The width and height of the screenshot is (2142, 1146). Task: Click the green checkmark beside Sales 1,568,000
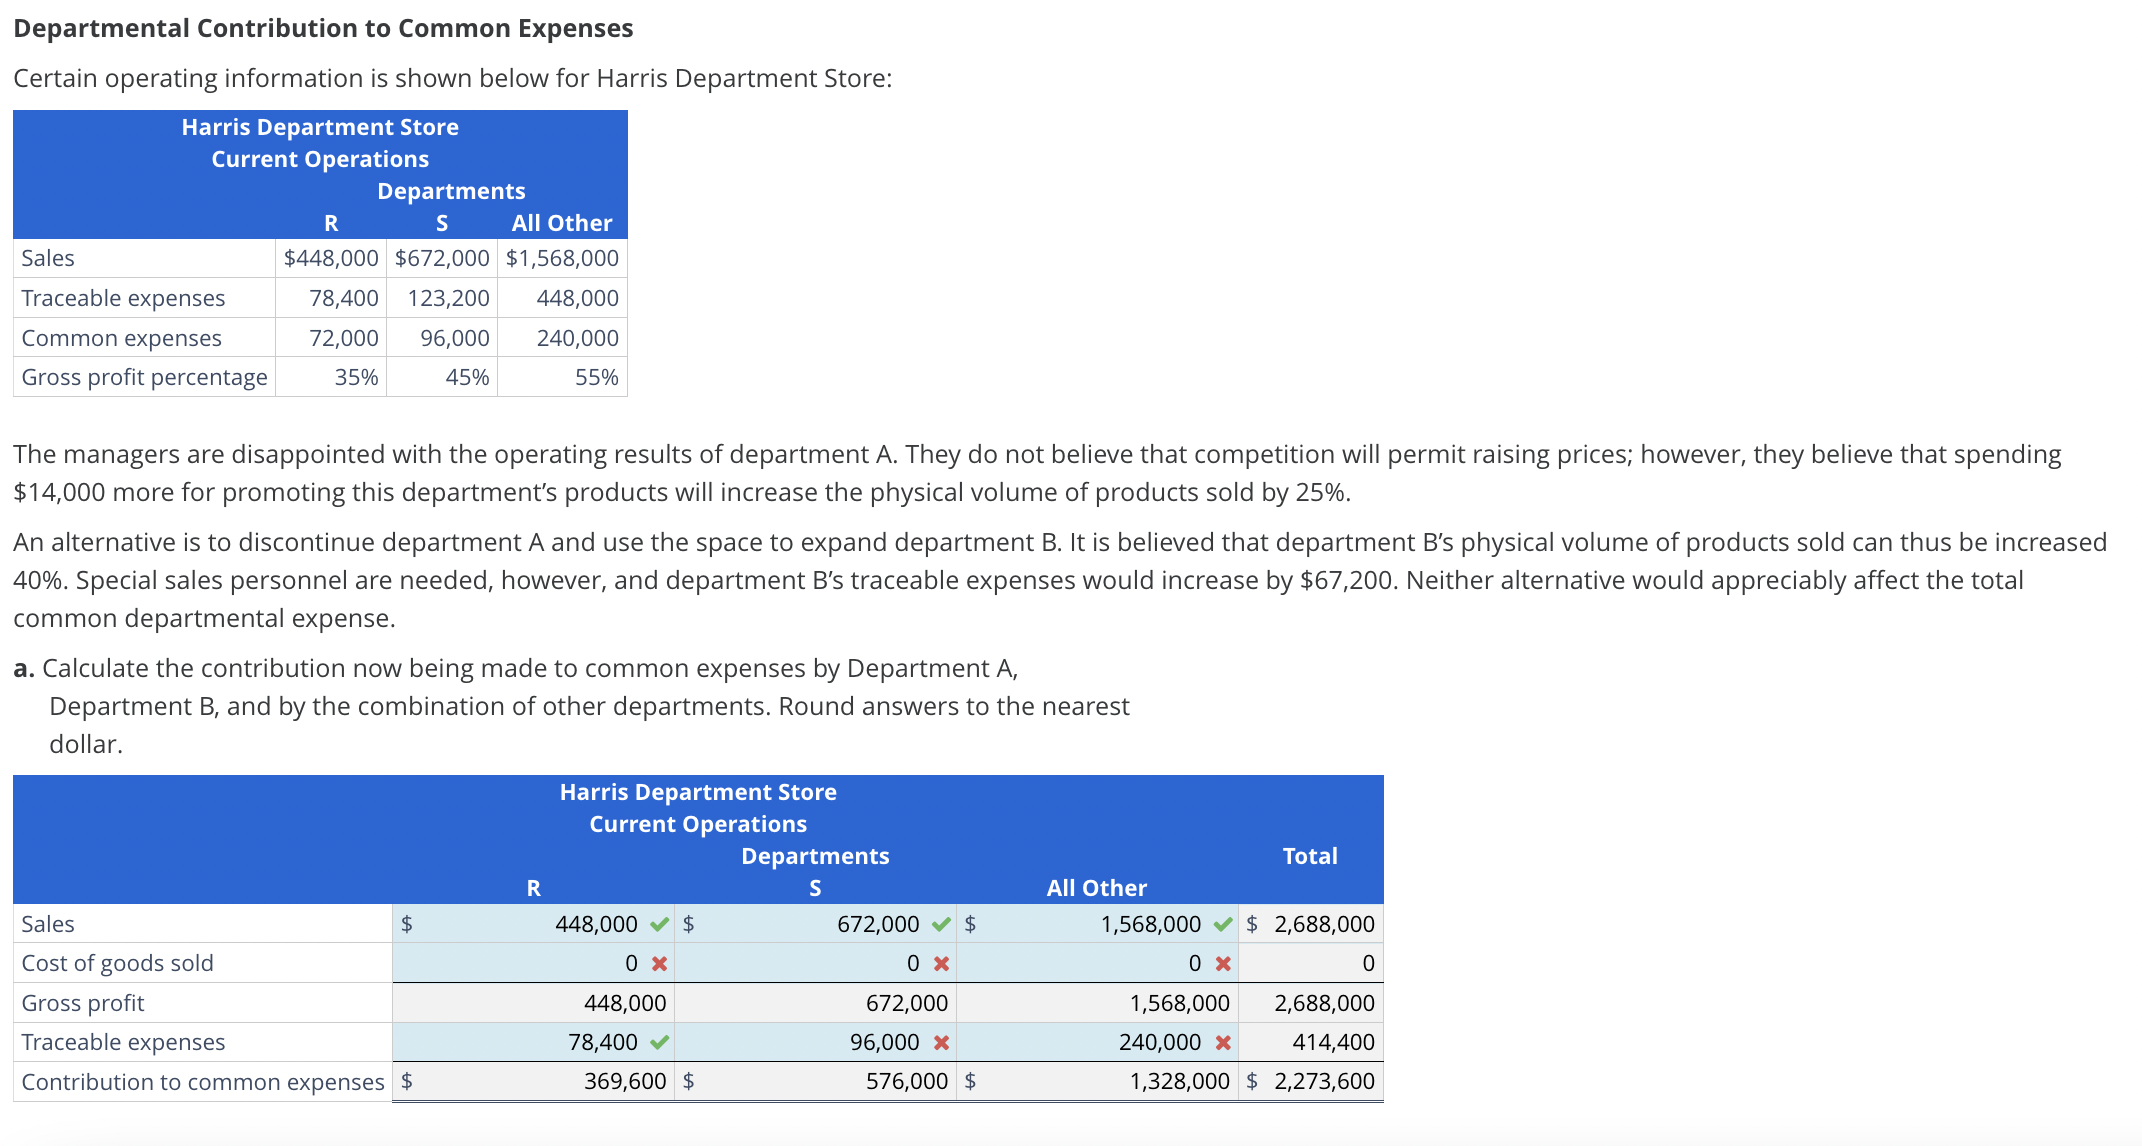(x=1221, y=924)
